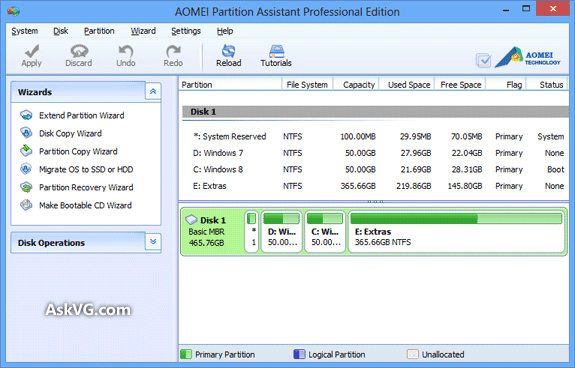Open the Settings menu

[x=186, y=31]
